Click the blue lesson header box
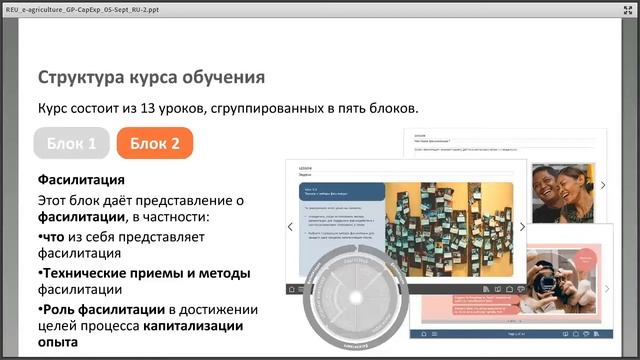This screenshot has width=640, height=360. pos(342,191)
